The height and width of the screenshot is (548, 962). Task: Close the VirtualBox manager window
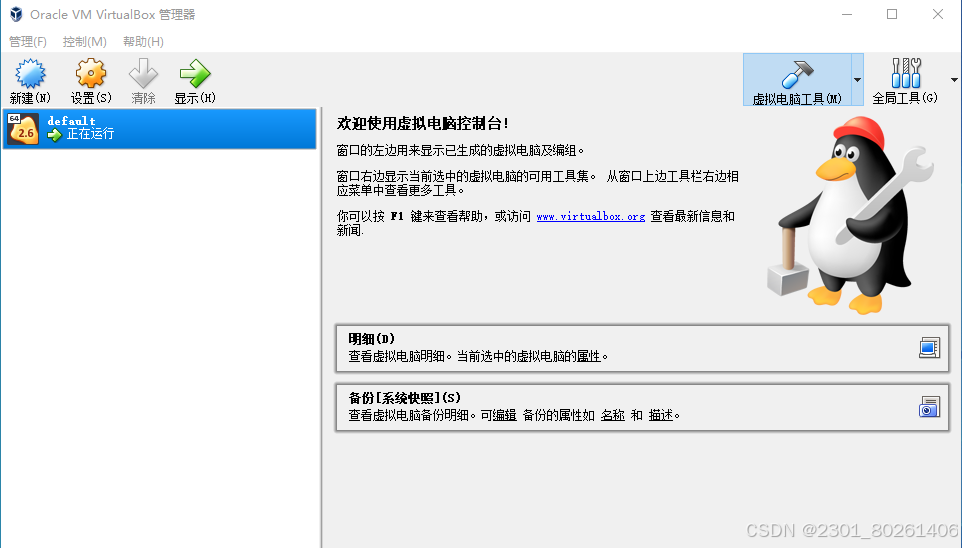[937, 14]
